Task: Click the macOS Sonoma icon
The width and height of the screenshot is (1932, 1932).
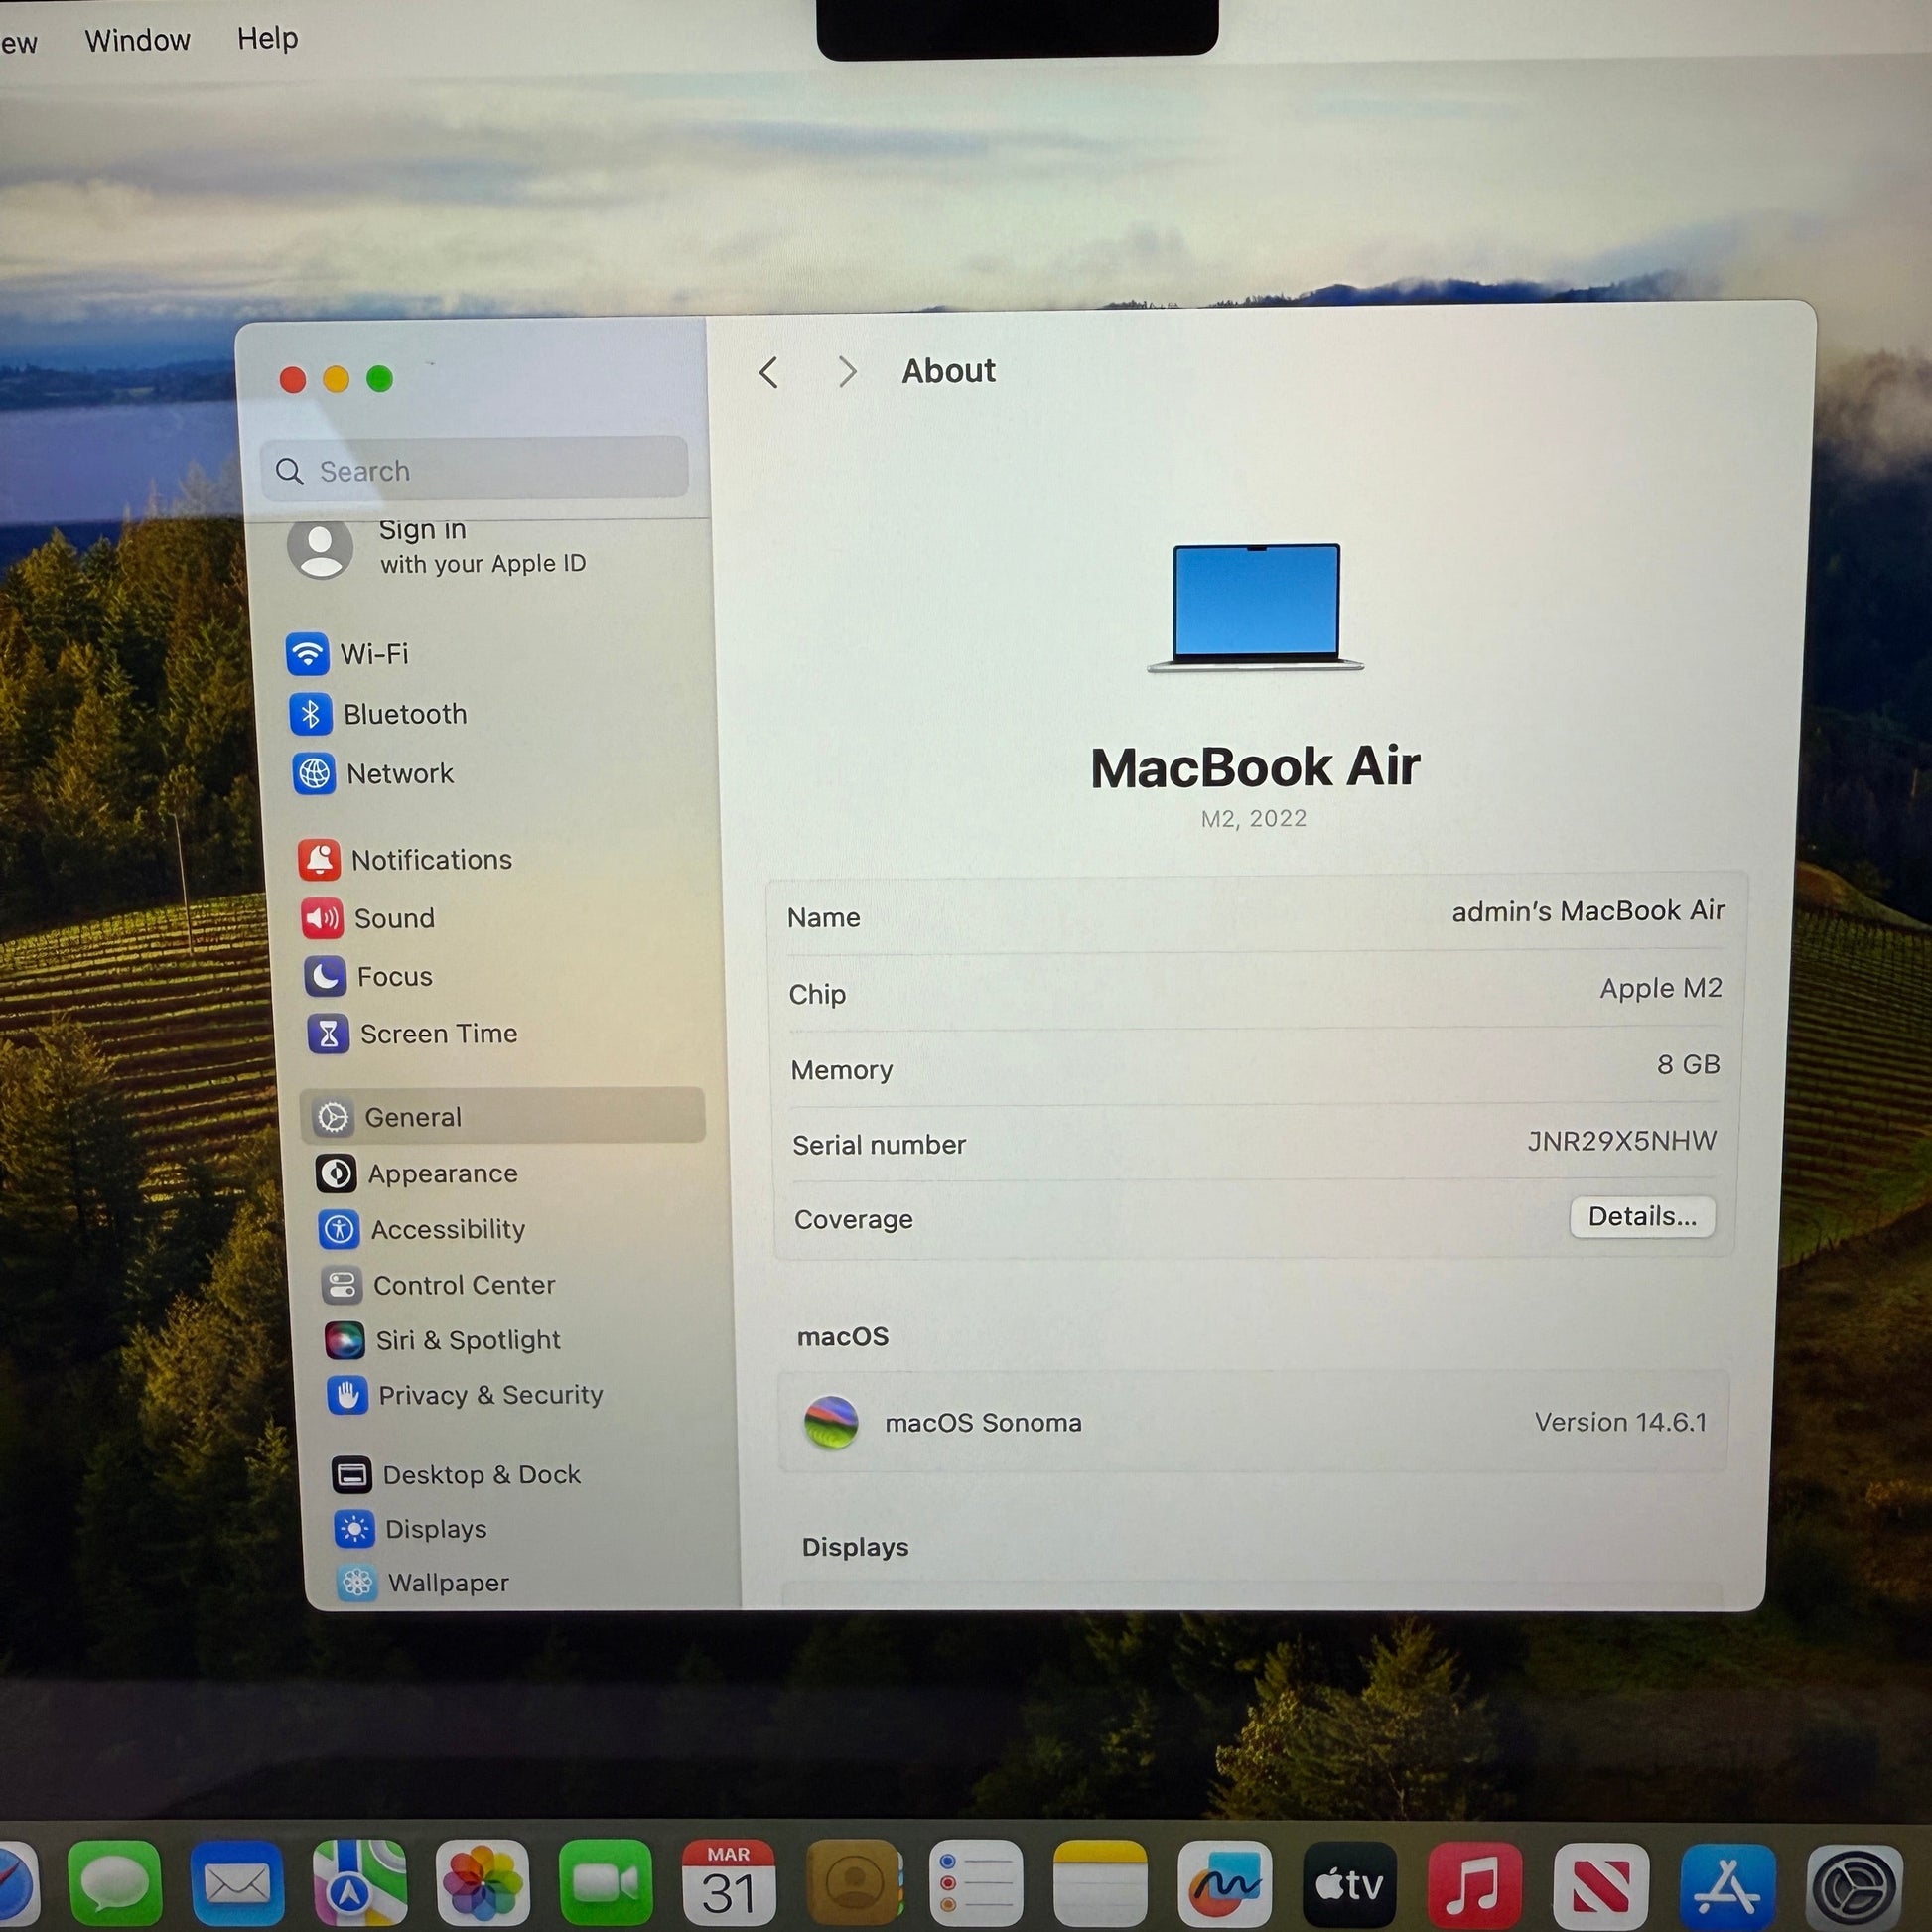Action: coord(831,1423)
